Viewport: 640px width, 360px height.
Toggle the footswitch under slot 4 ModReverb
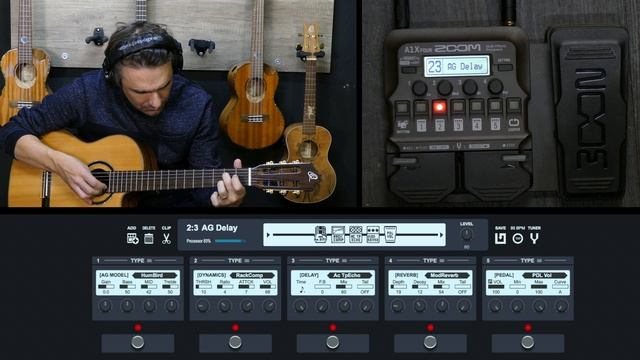click(x=430, y=342)
